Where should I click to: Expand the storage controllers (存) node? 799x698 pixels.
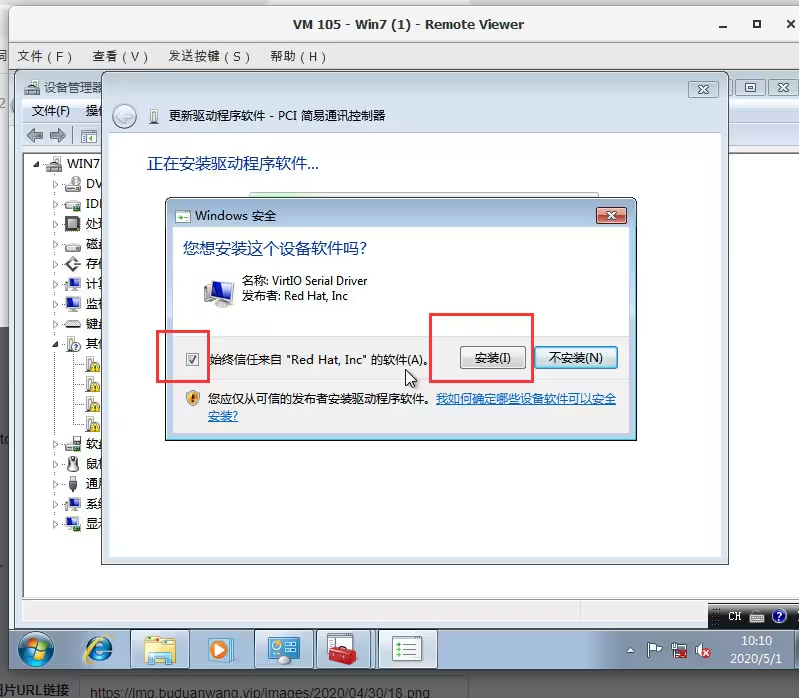click(x=55, y=264)
